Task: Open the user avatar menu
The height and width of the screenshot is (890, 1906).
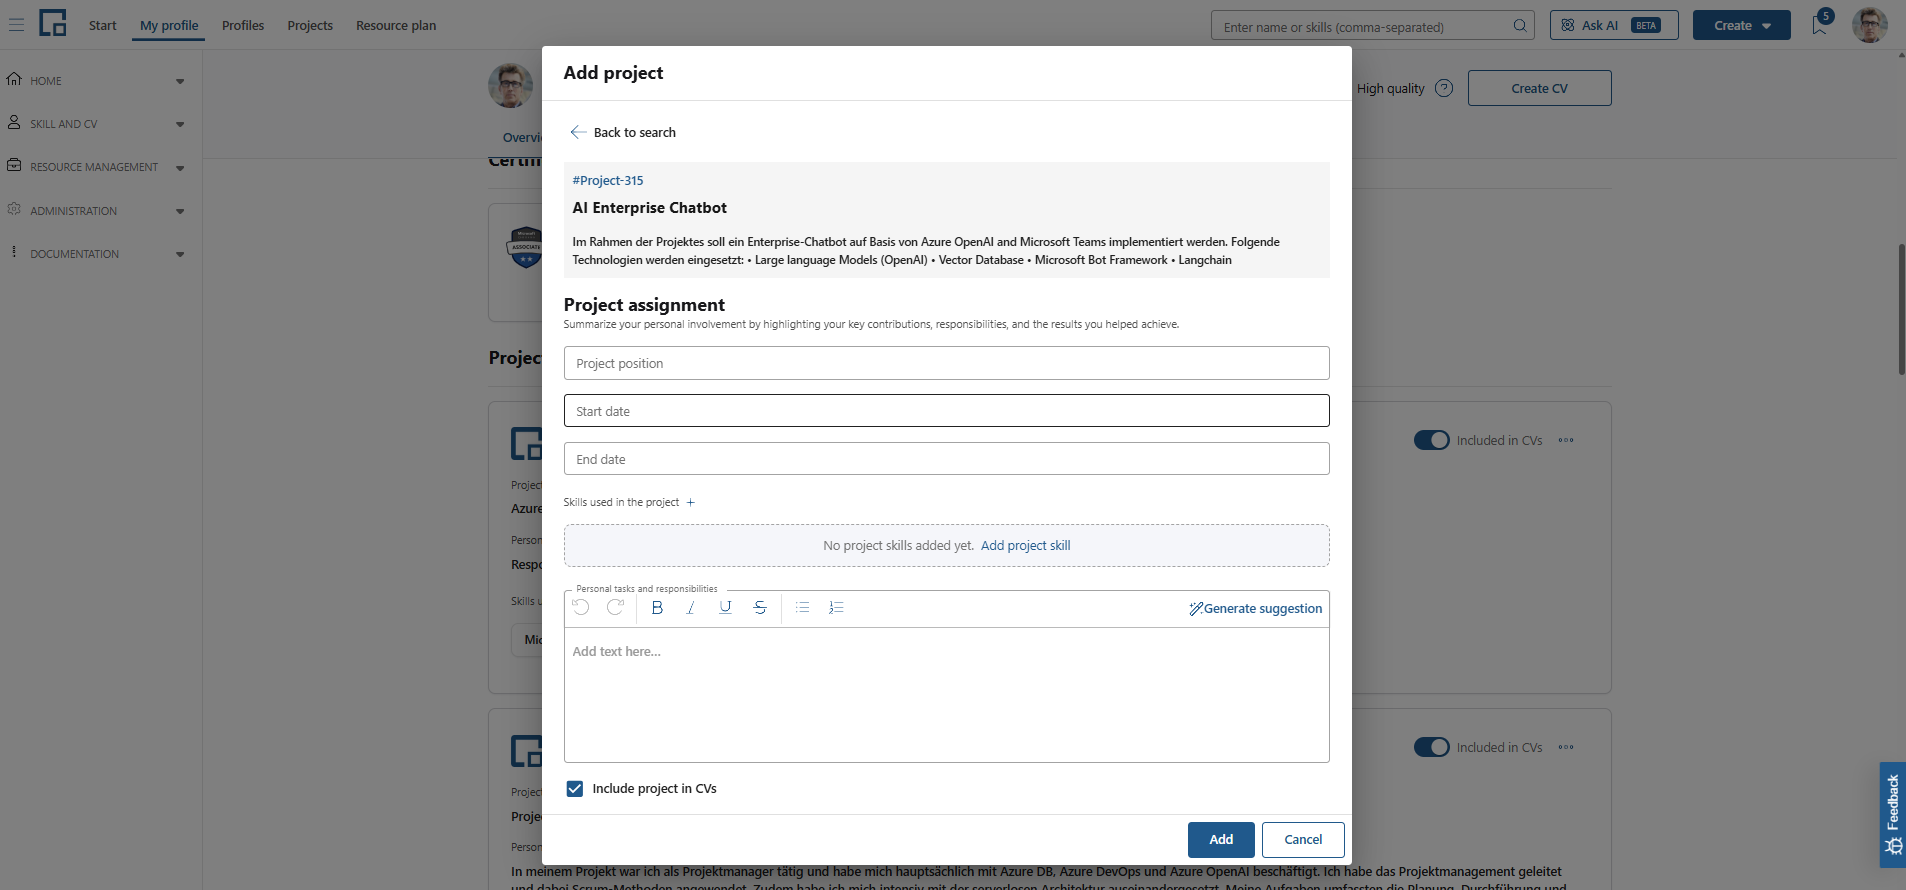Action: [1869, 25]
